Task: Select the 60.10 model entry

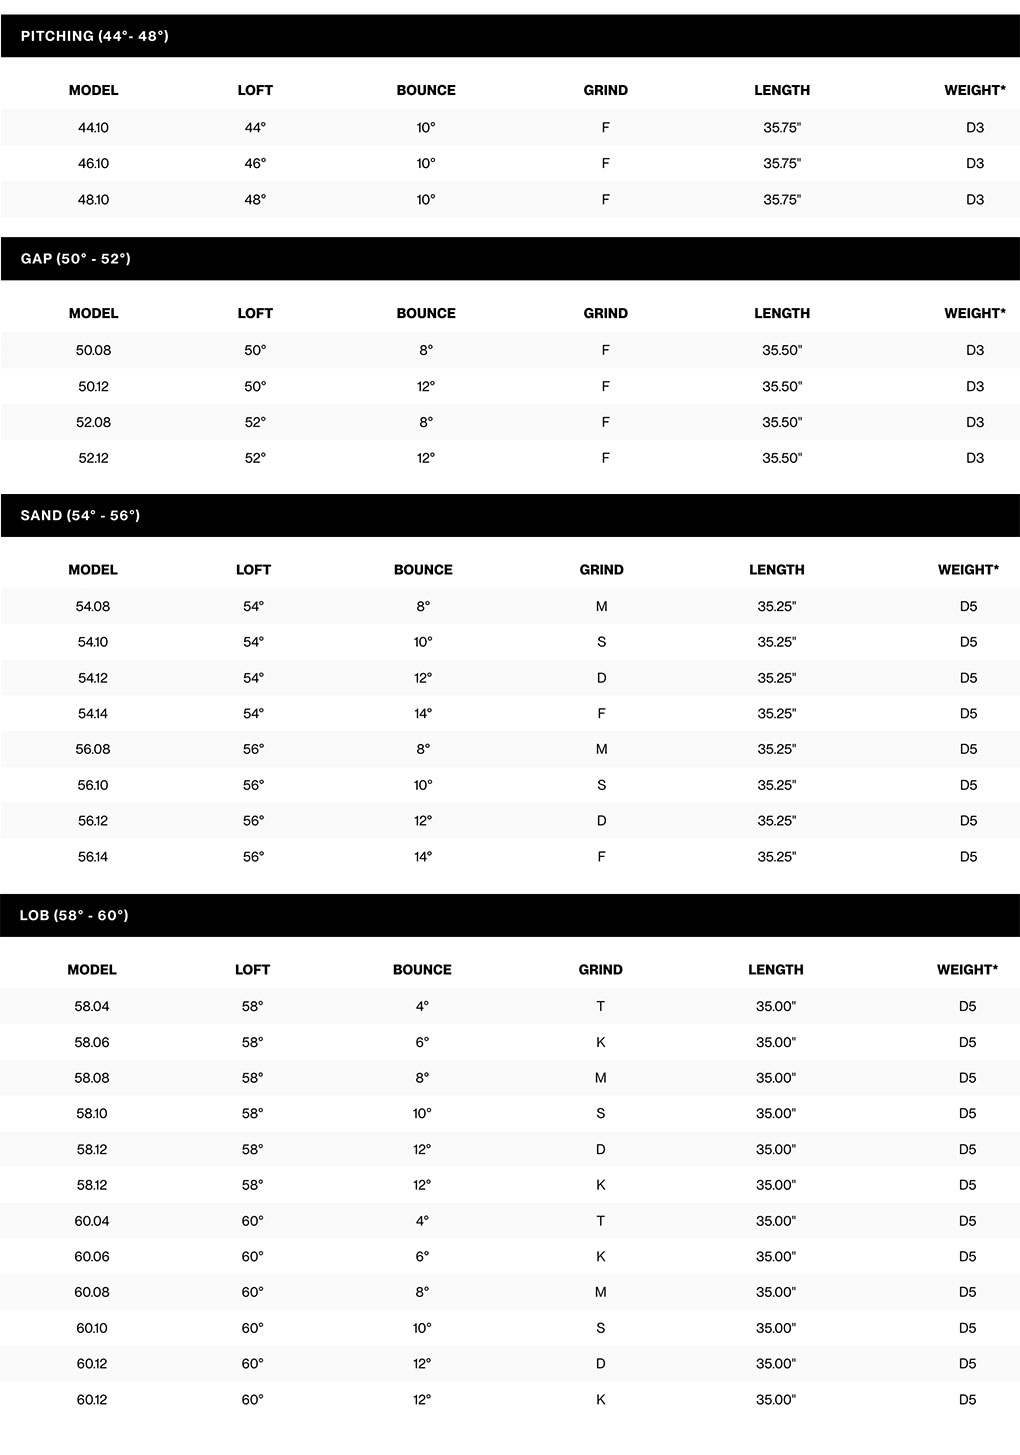Action: coord(92,1329)
